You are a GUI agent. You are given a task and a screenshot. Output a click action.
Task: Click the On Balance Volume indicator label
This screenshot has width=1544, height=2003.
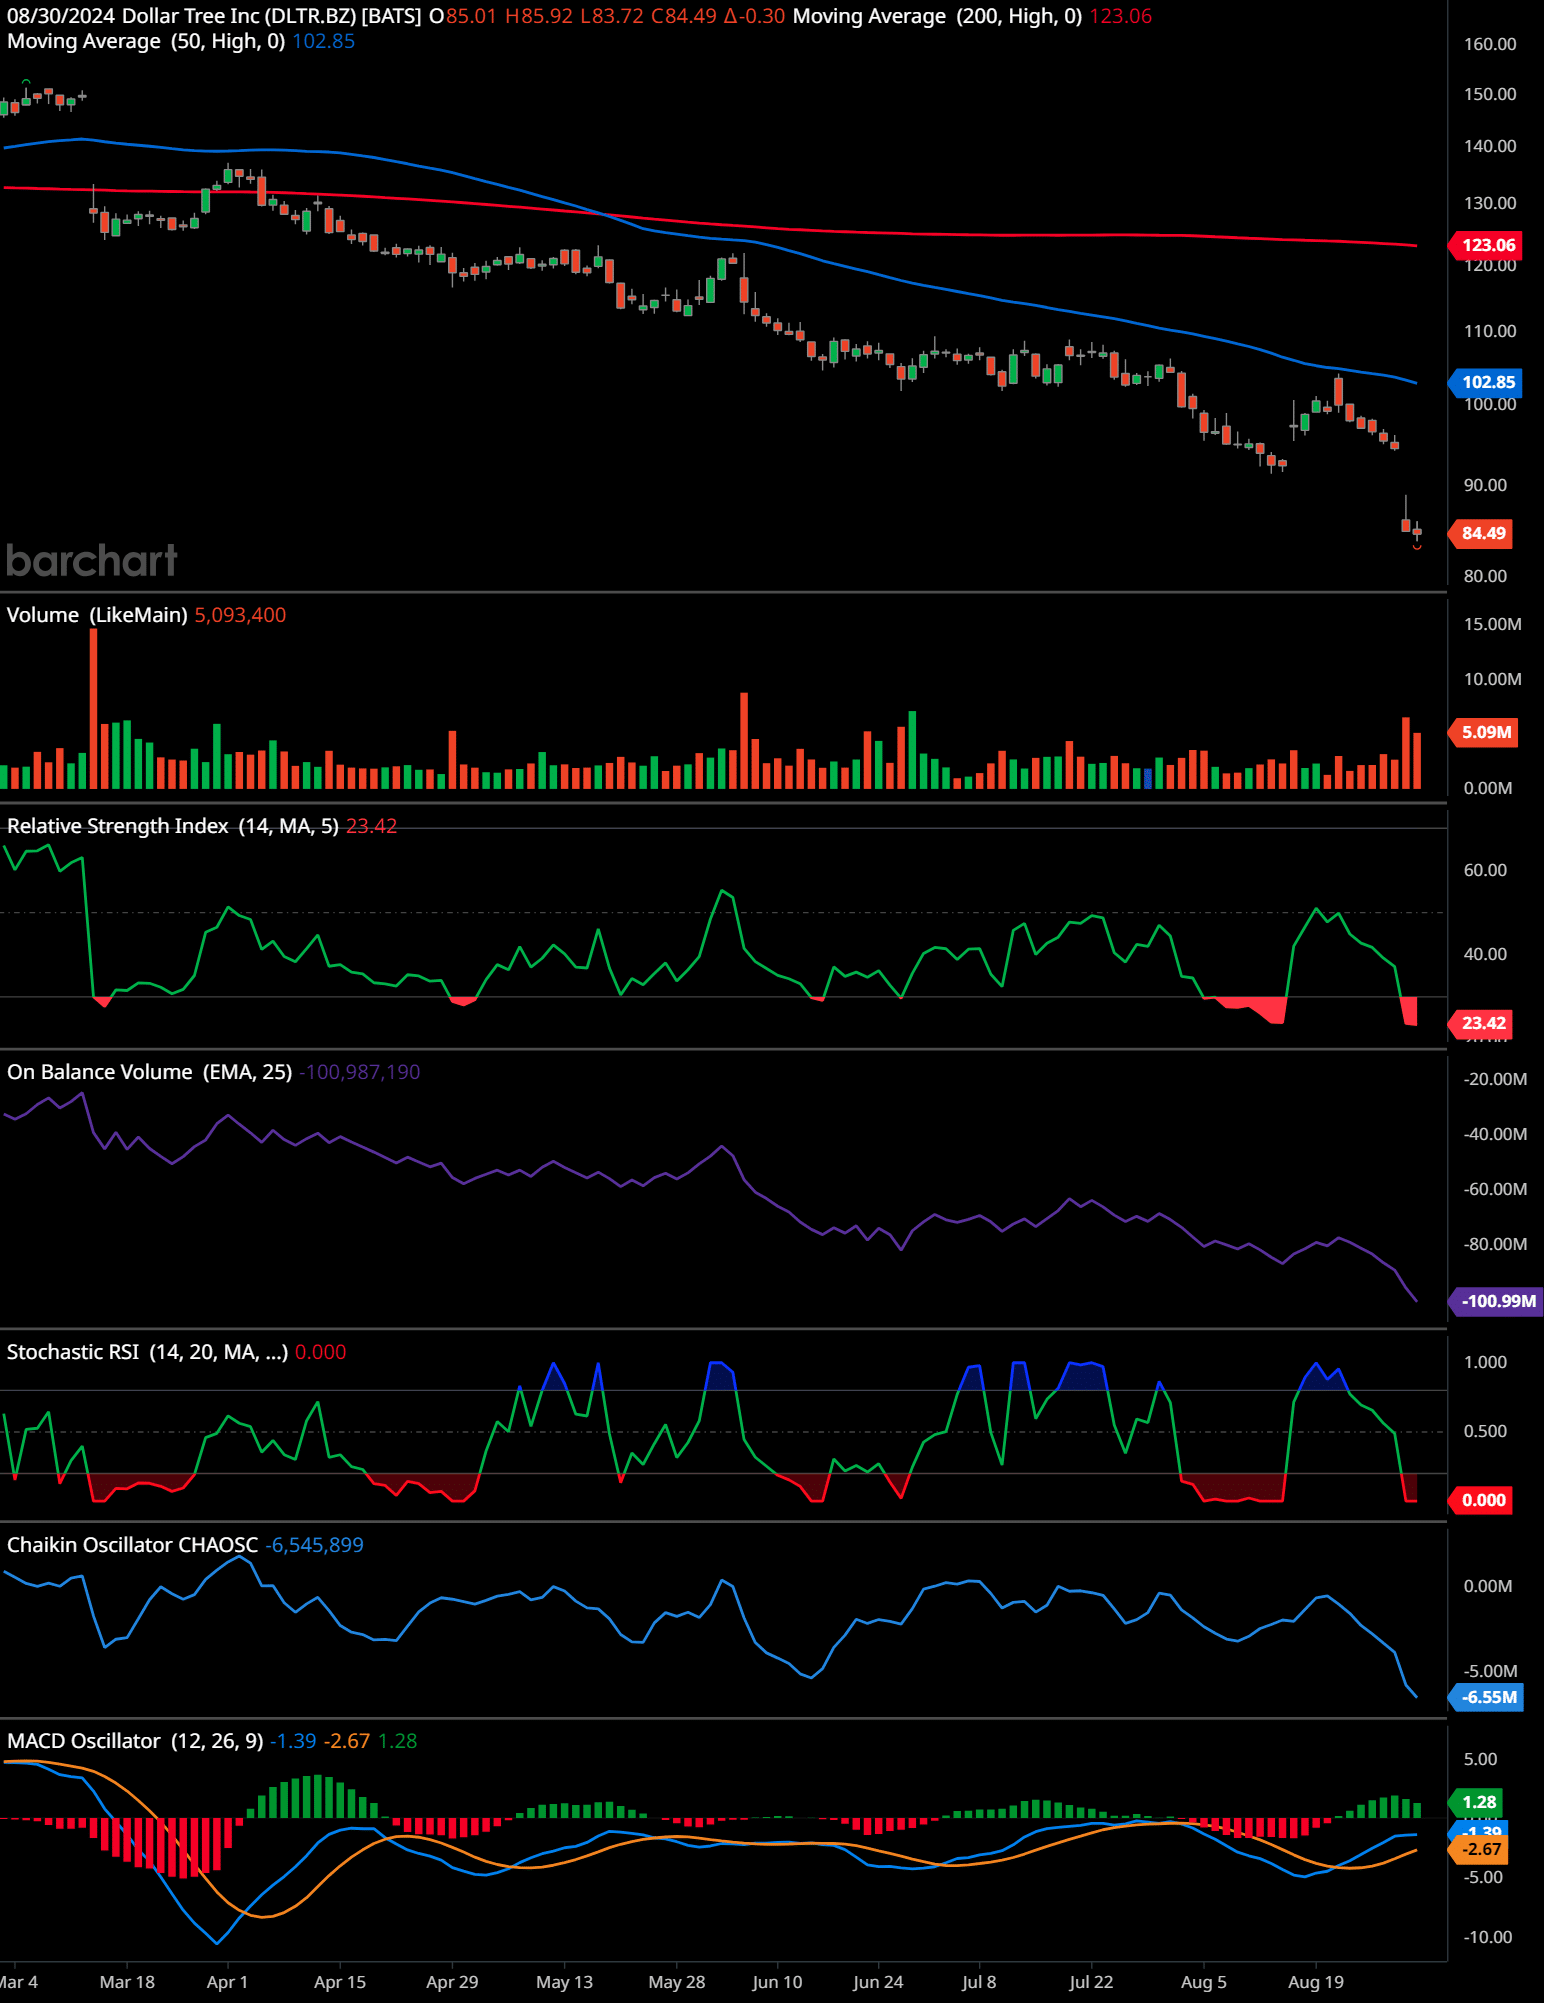click(150, 1072)
